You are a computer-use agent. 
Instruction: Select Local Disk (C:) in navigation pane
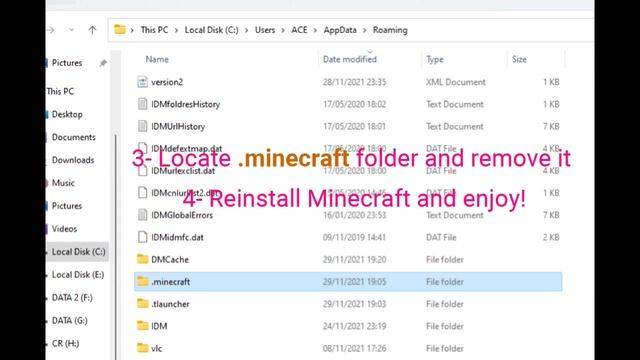[78, 251]
